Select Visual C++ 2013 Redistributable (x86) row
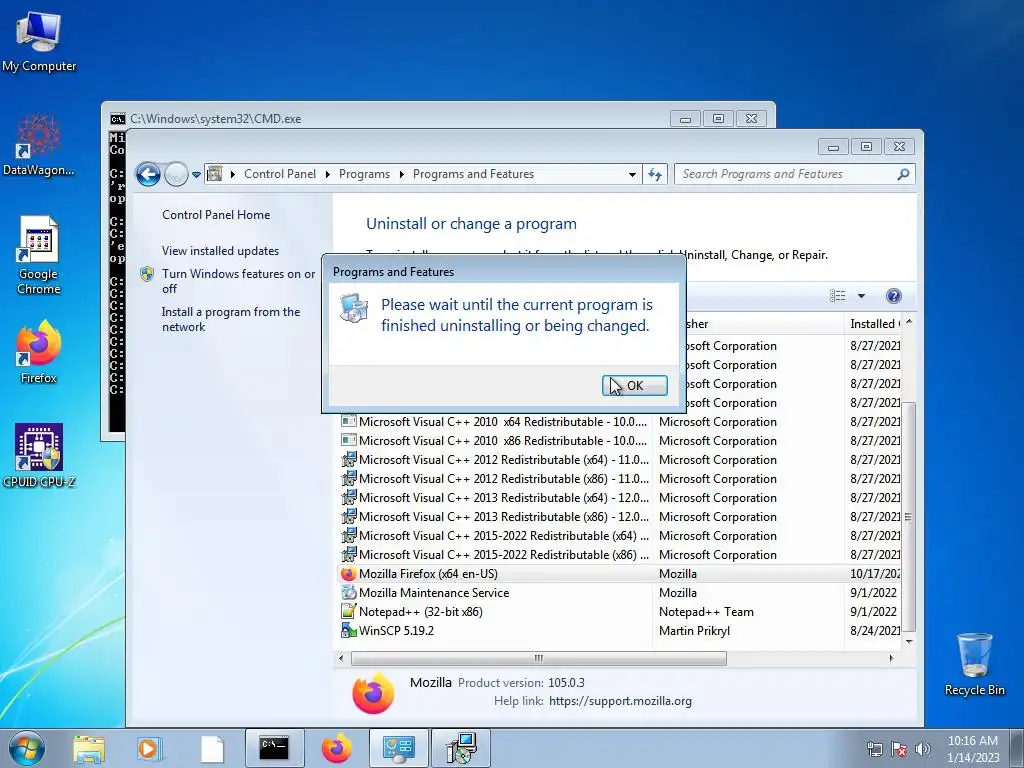This screenshot has height=768, width=1024. tap(619, 517)
